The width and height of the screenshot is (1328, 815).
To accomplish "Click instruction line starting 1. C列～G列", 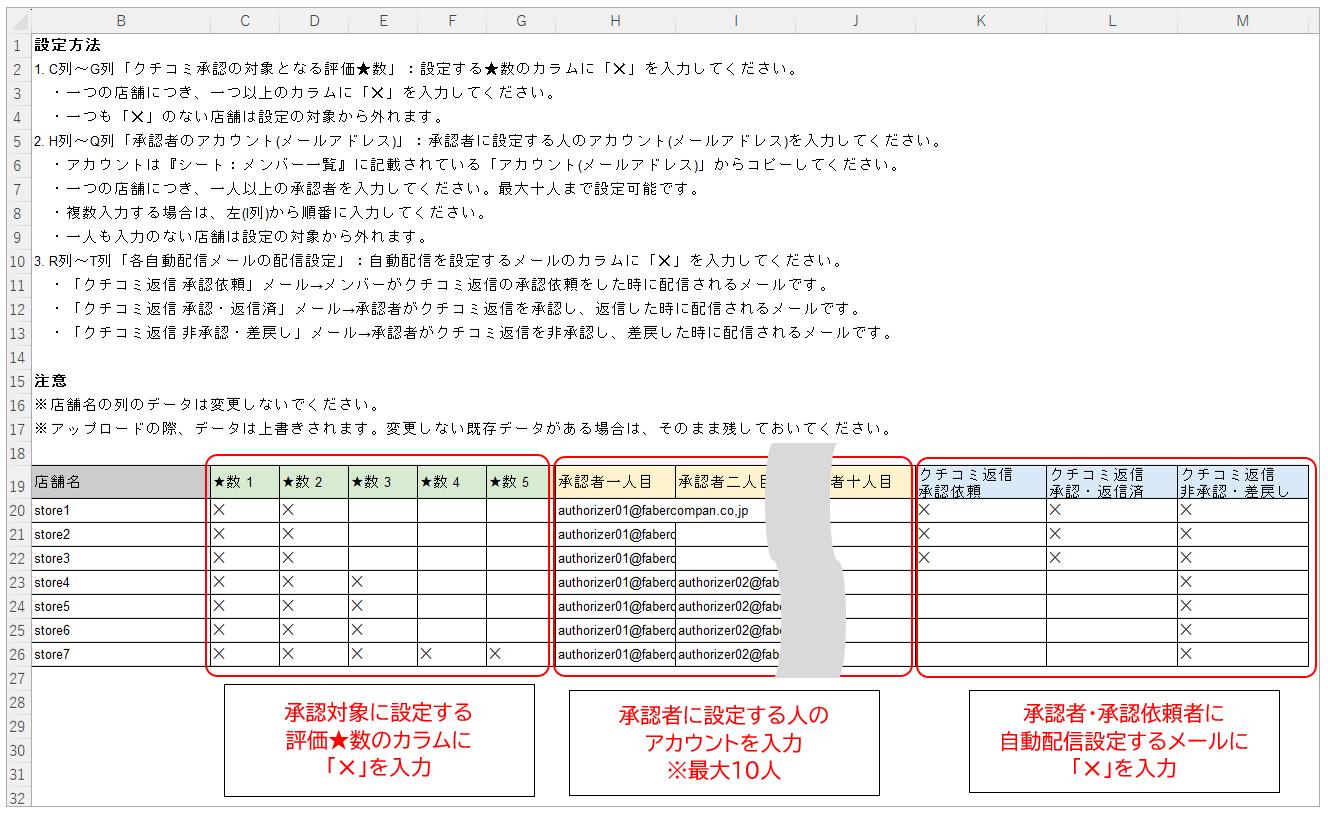I will tap(416, 69).
